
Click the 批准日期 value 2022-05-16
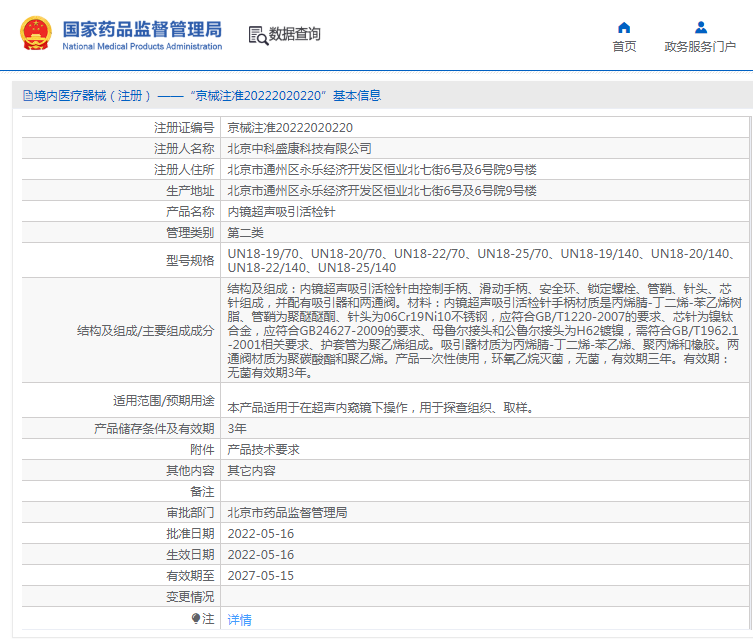(x=261, y=534)
